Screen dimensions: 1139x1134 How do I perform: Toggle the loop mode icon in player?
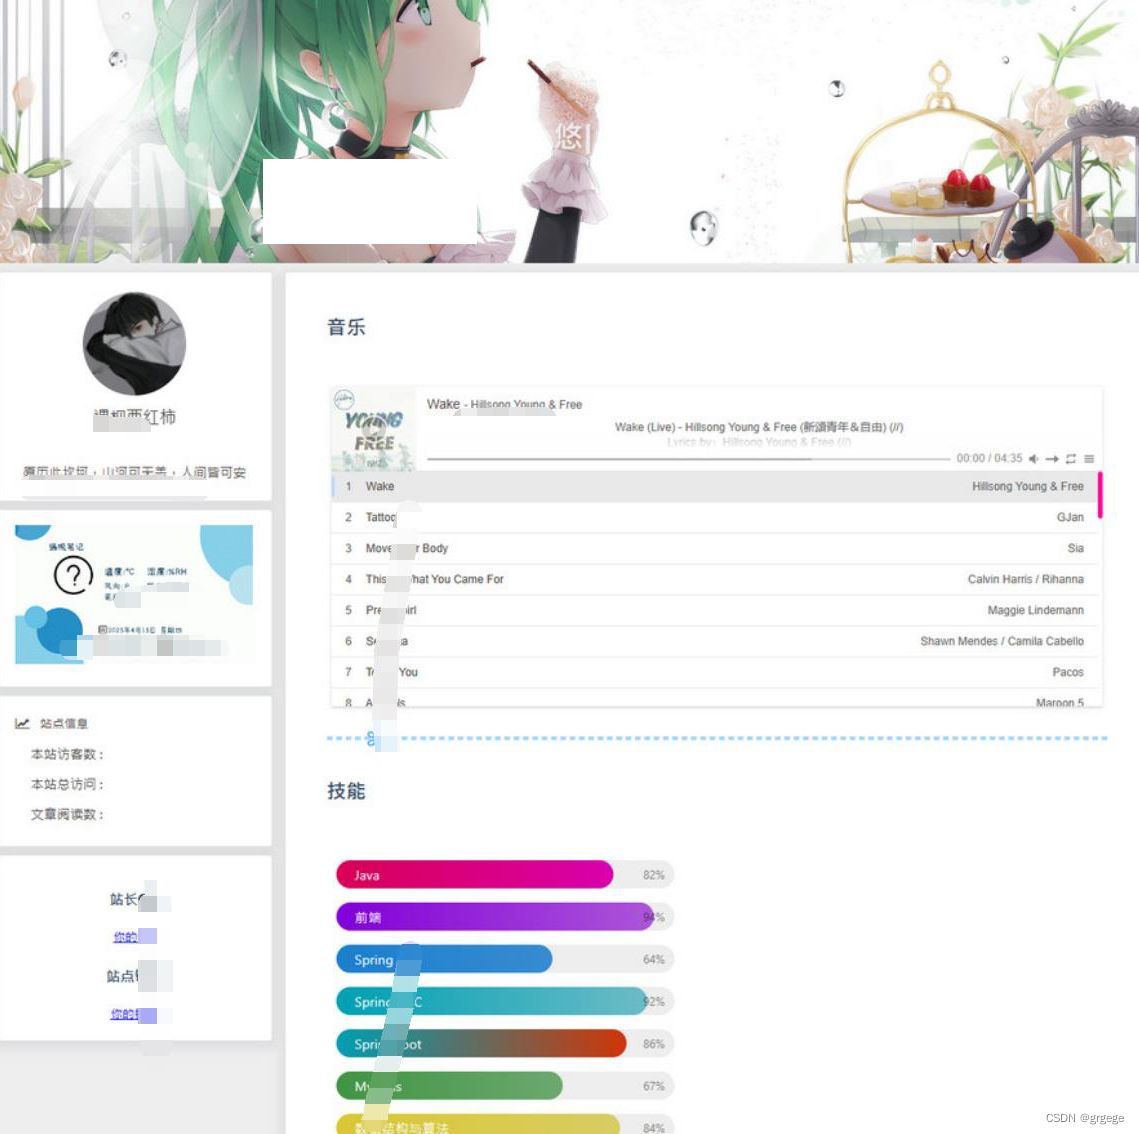[1071, 459]
